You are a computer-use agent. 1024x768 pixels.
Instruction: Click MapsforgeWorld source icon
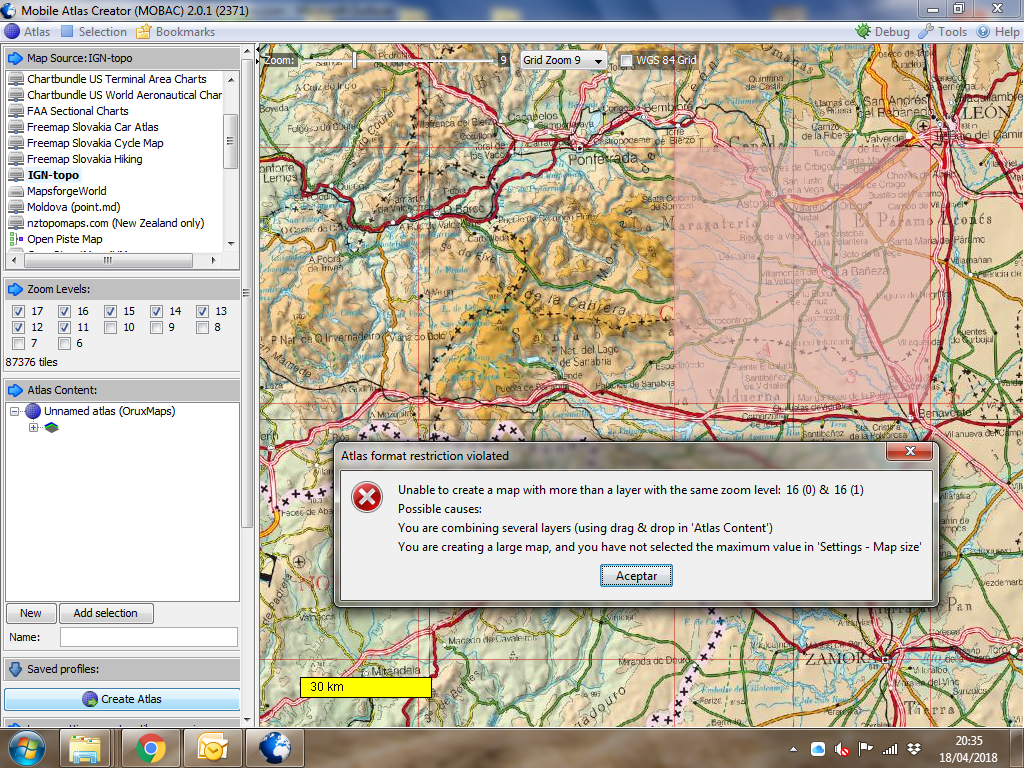[x=16, y=191]
